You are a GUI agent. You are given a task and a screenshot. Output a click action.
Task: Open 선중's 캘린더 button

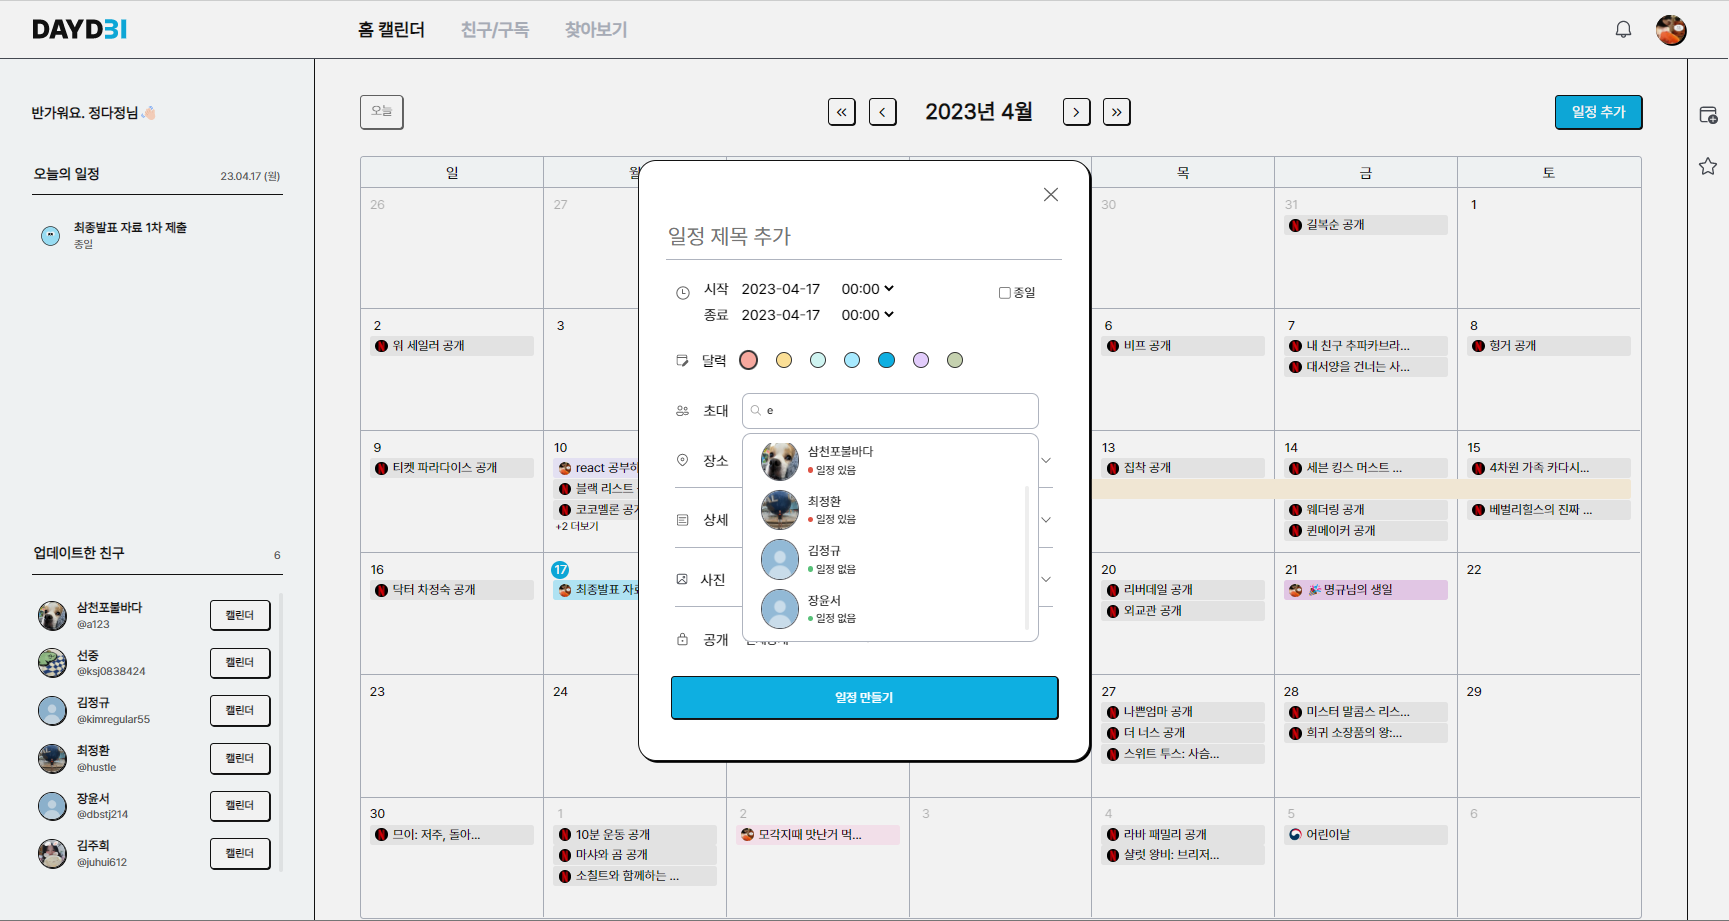pyautogui.click(x=240, y=663)
